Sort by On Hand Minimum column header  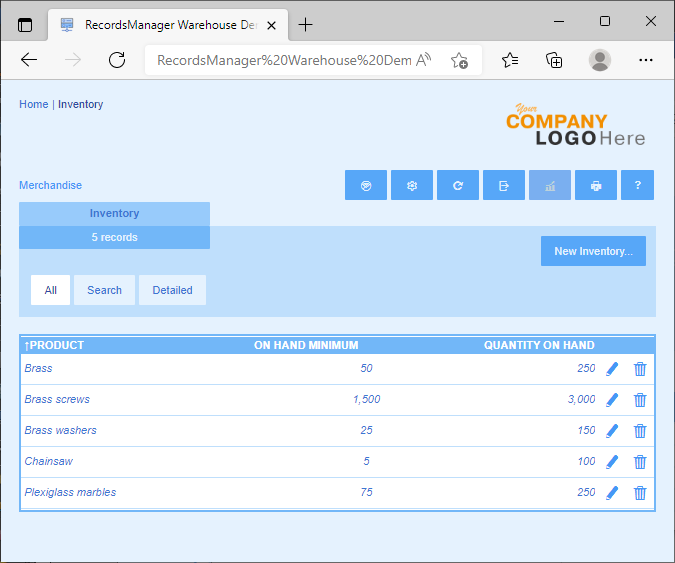coord(305,346)
